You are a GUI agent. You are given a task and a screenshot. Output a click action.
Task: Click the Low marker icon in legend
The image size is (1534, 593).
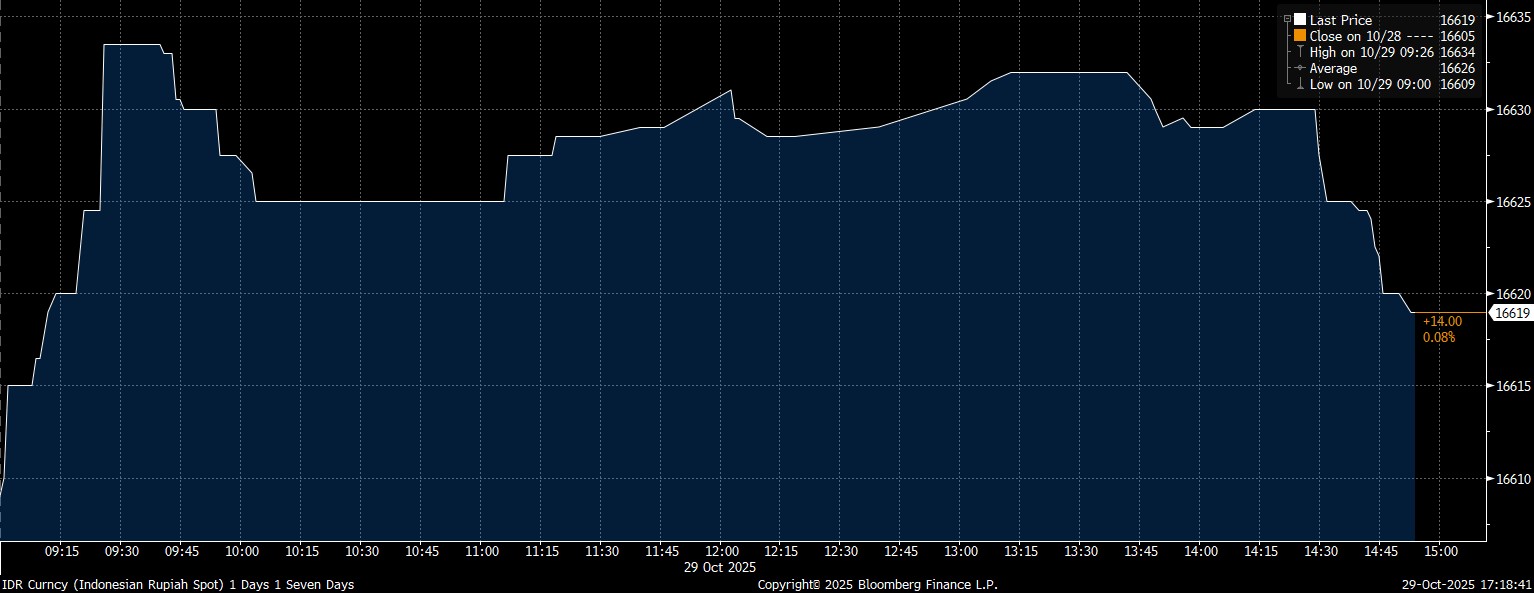1300,84
